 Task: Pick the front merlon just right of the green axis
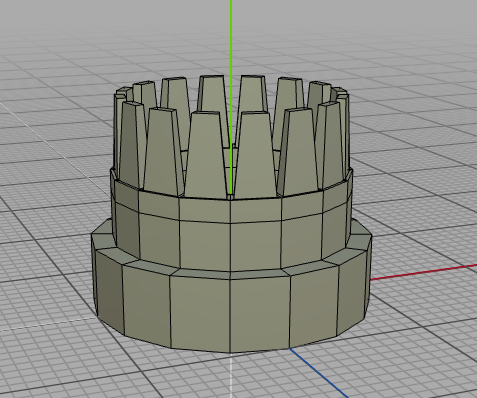(255, 155)
